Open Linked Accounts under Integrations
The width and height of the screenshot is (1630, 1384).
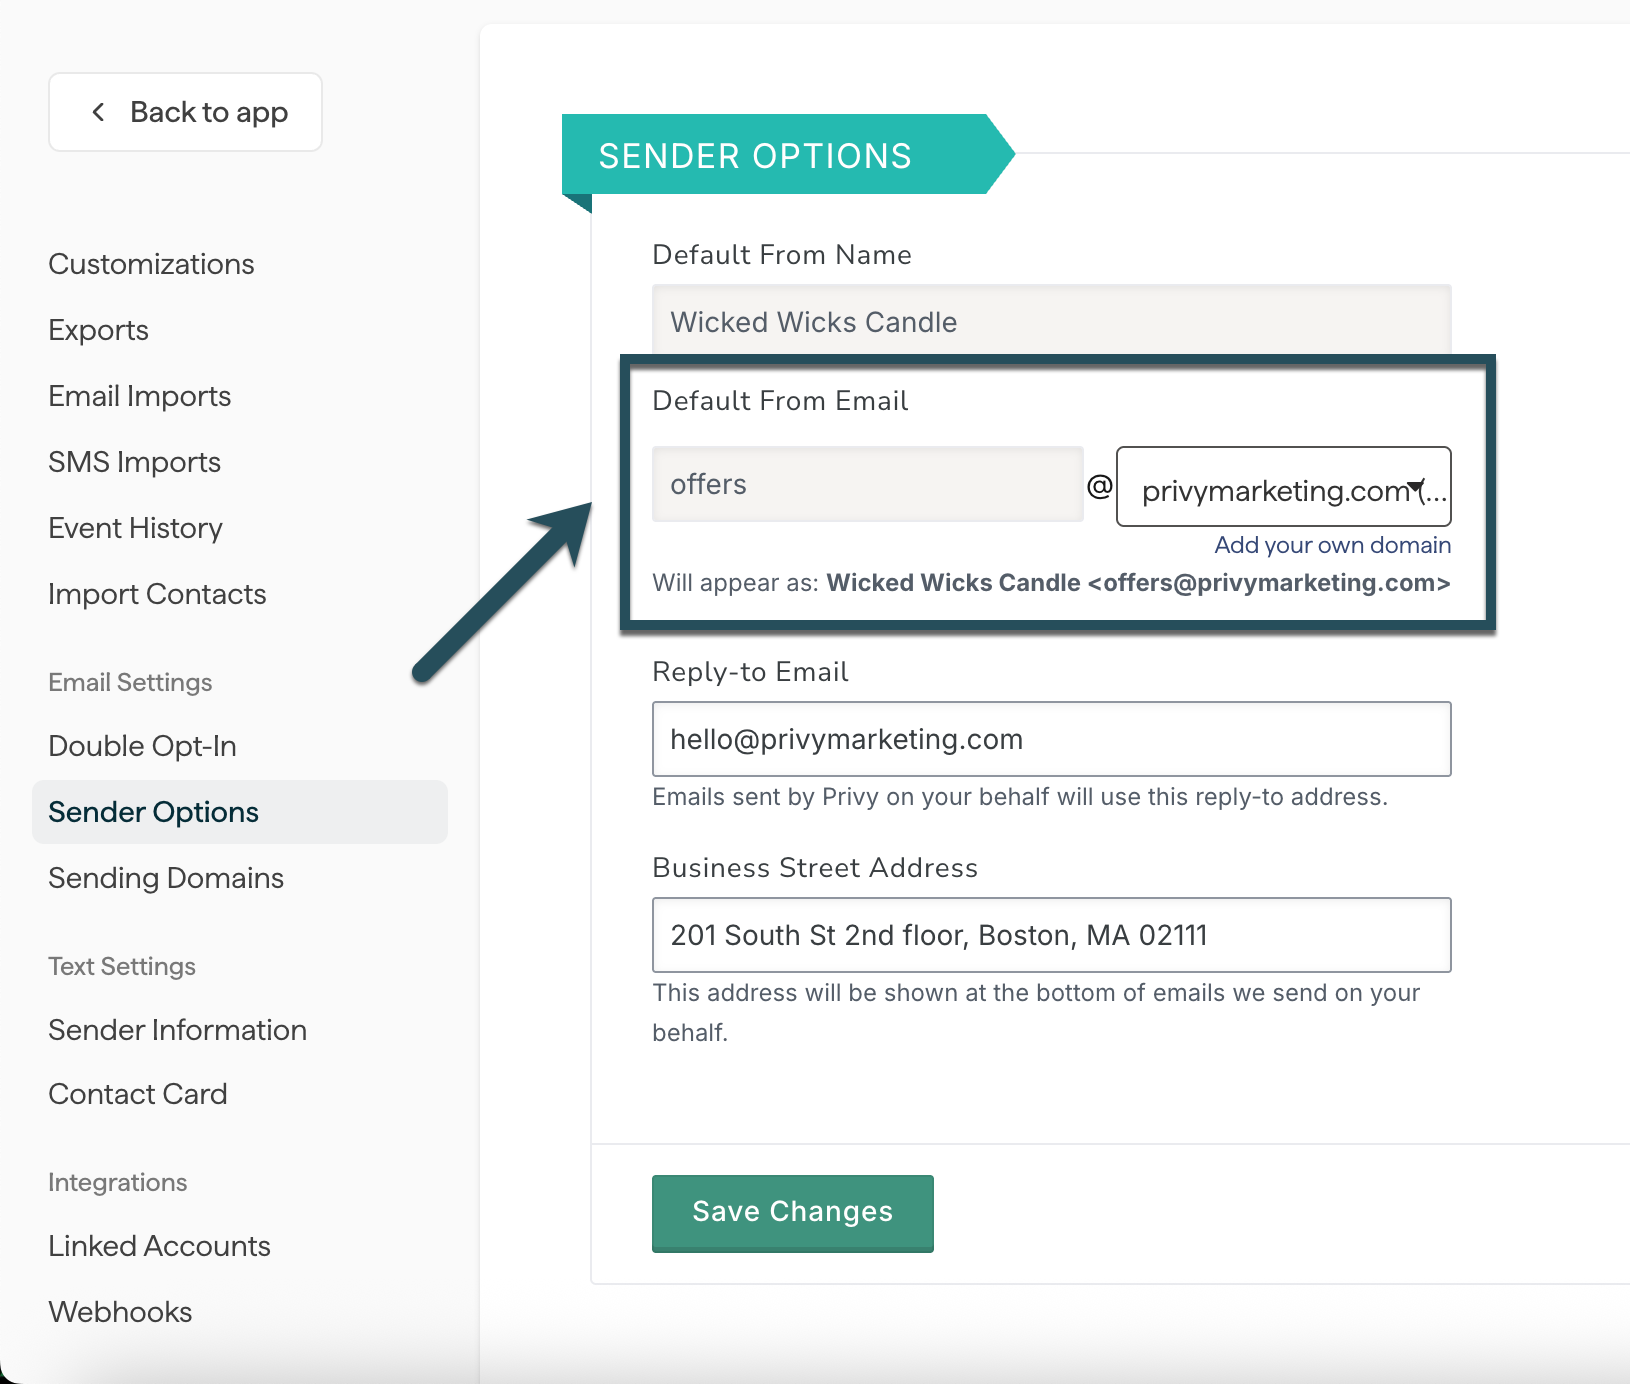pyautogui.click(x=159, y=1246)
